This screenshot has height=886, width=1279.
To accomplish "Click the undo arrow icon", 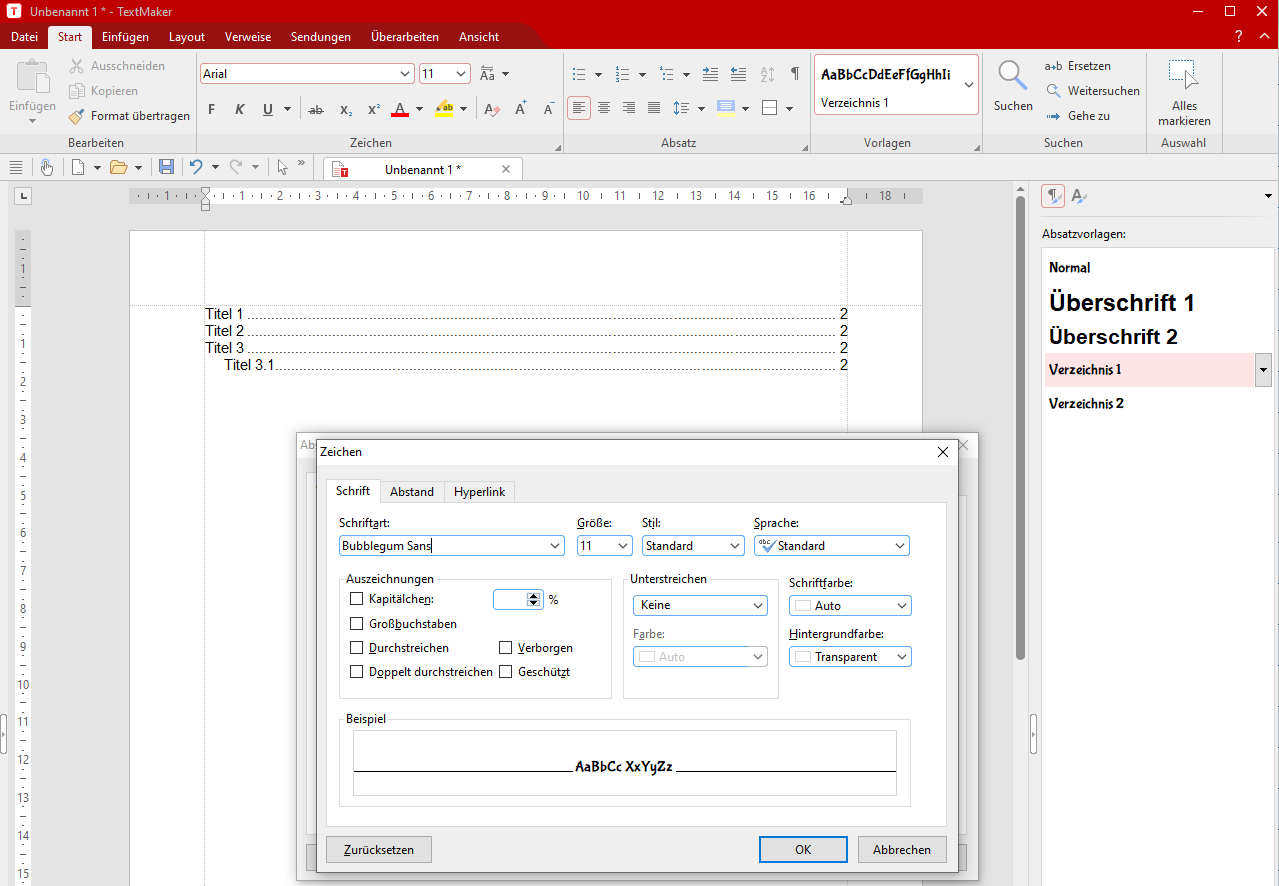I will (x=196, y=167).
